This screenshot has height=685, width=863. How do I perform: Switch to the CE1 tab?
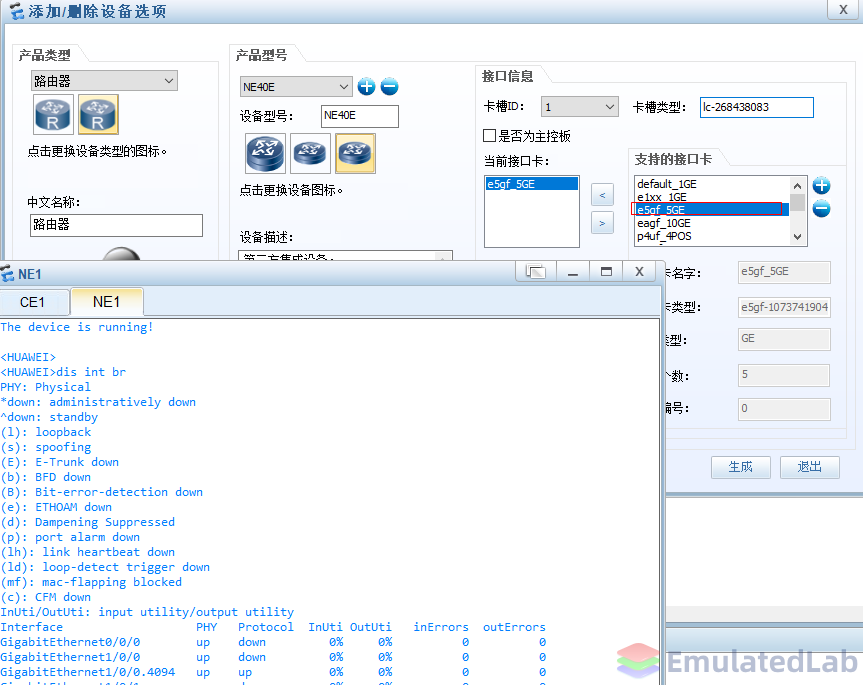tap(32, 302)
